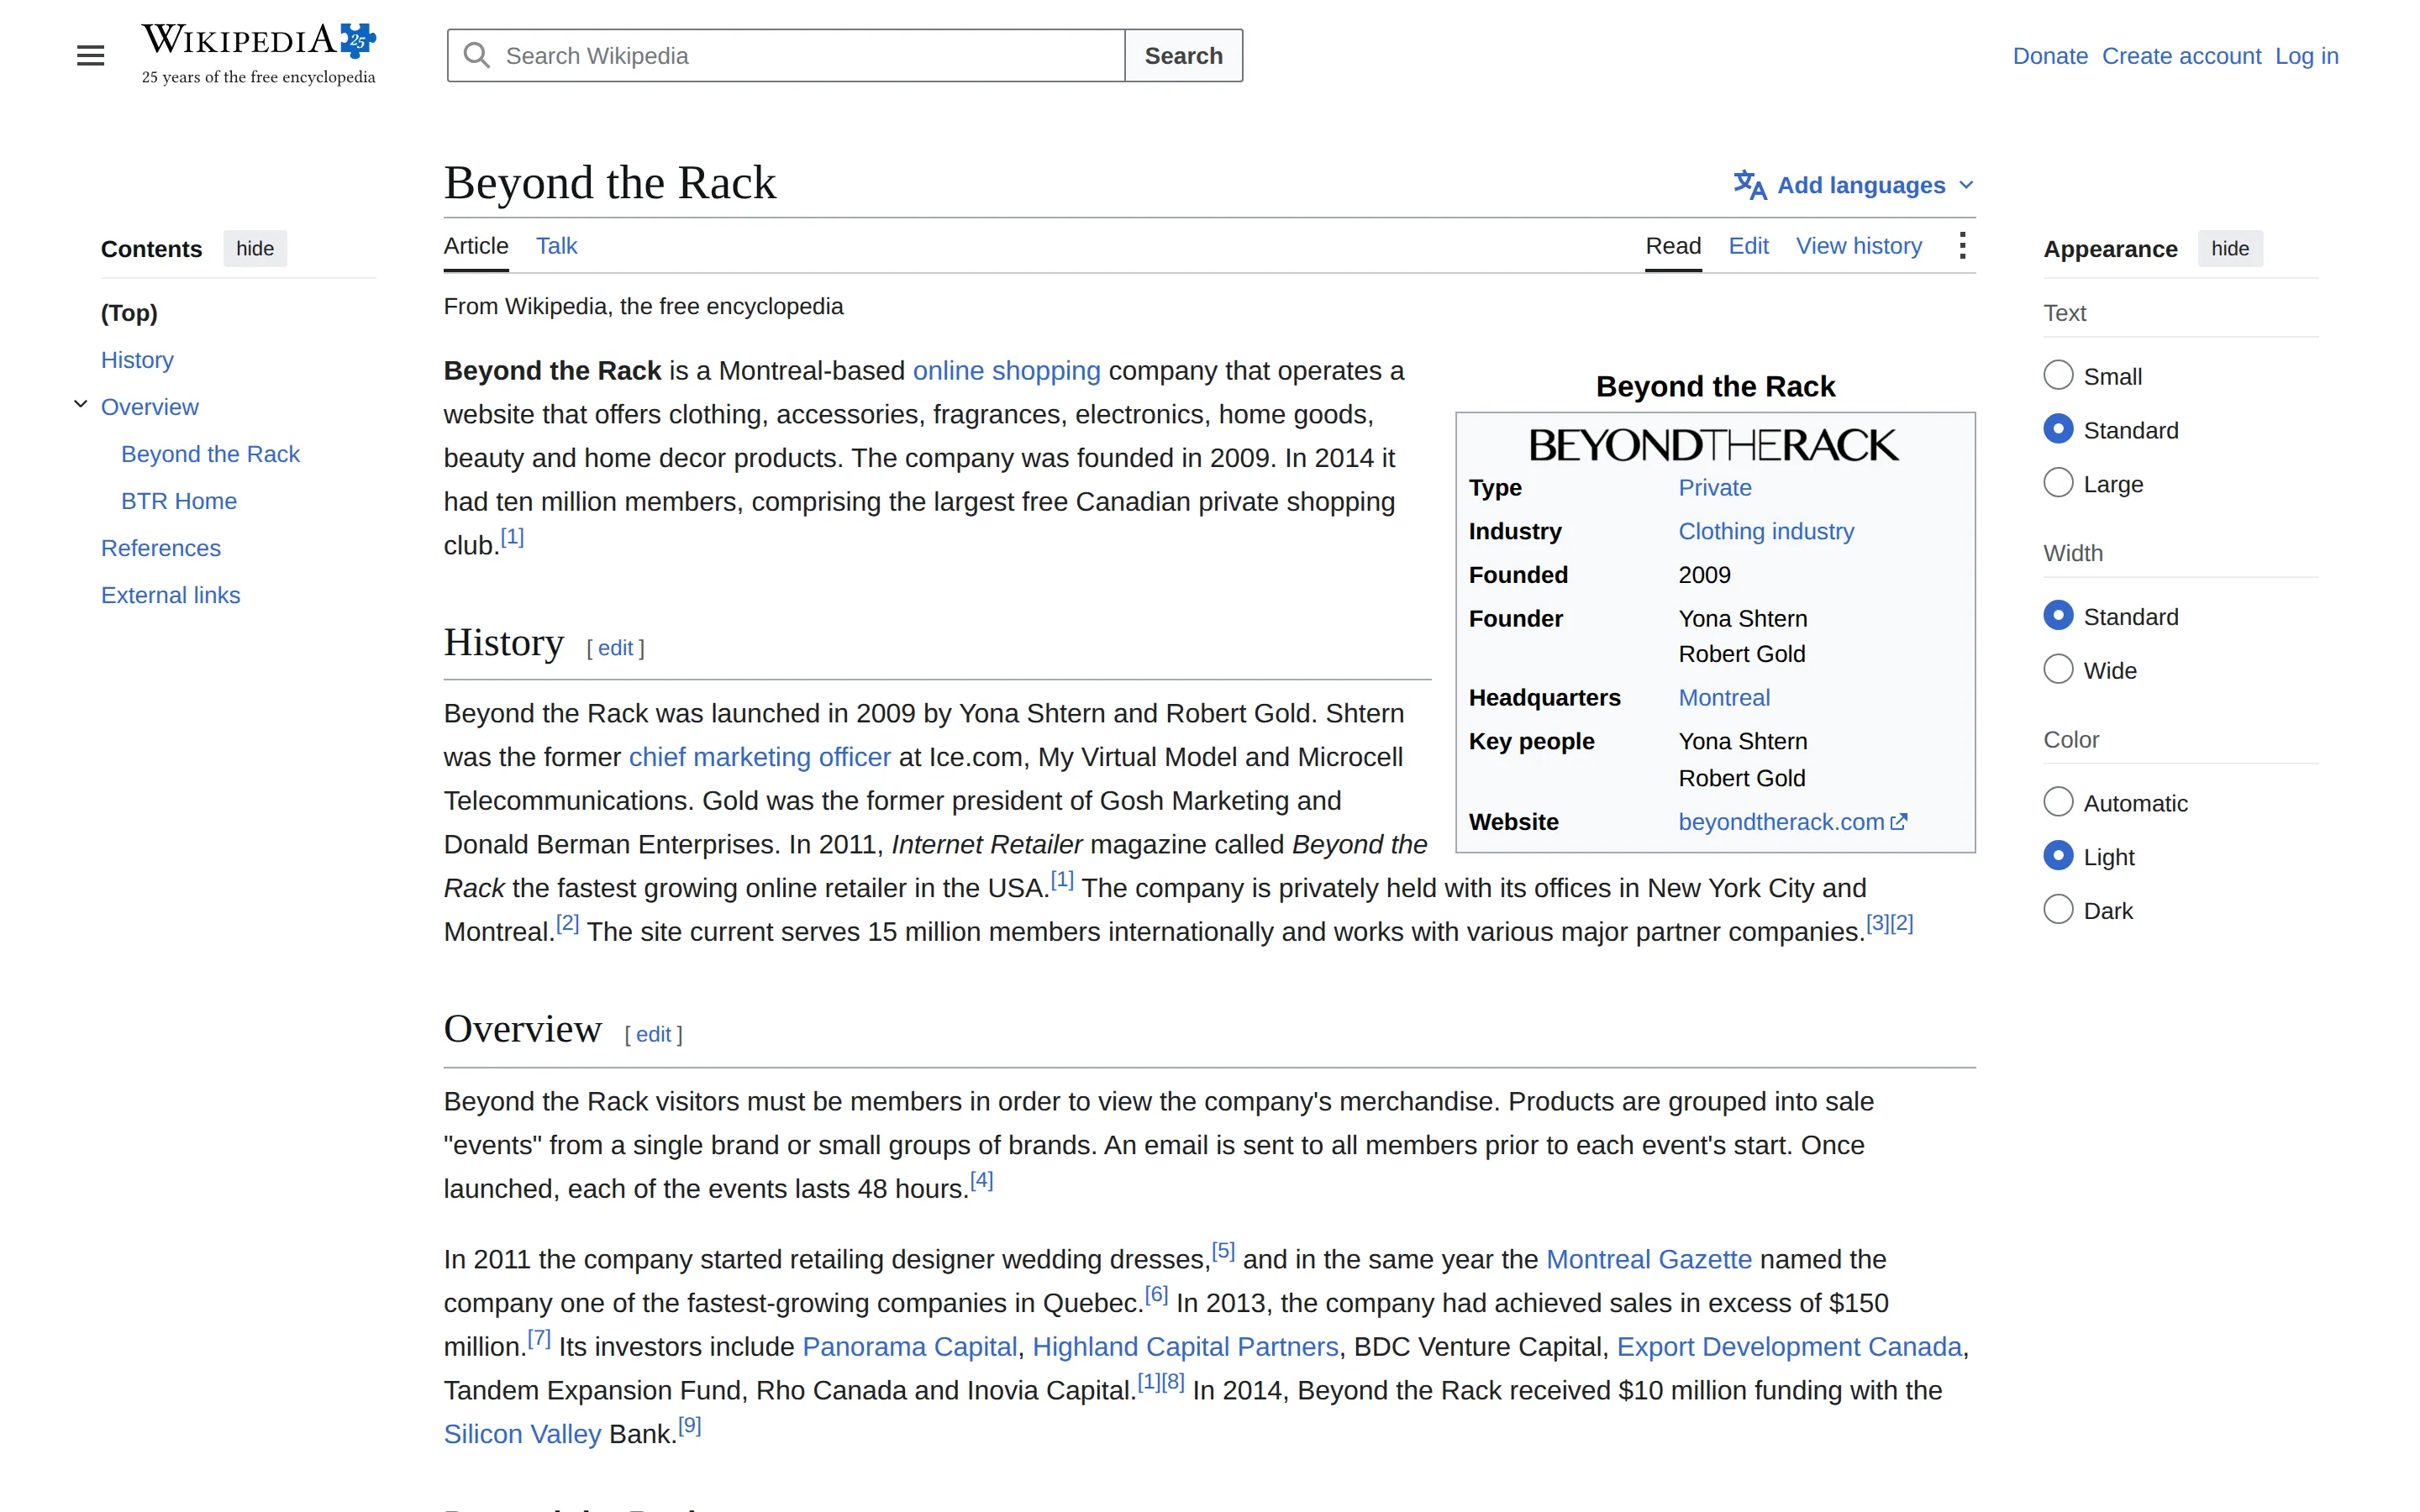Open the online shopping link

[x=1006, y=371]
